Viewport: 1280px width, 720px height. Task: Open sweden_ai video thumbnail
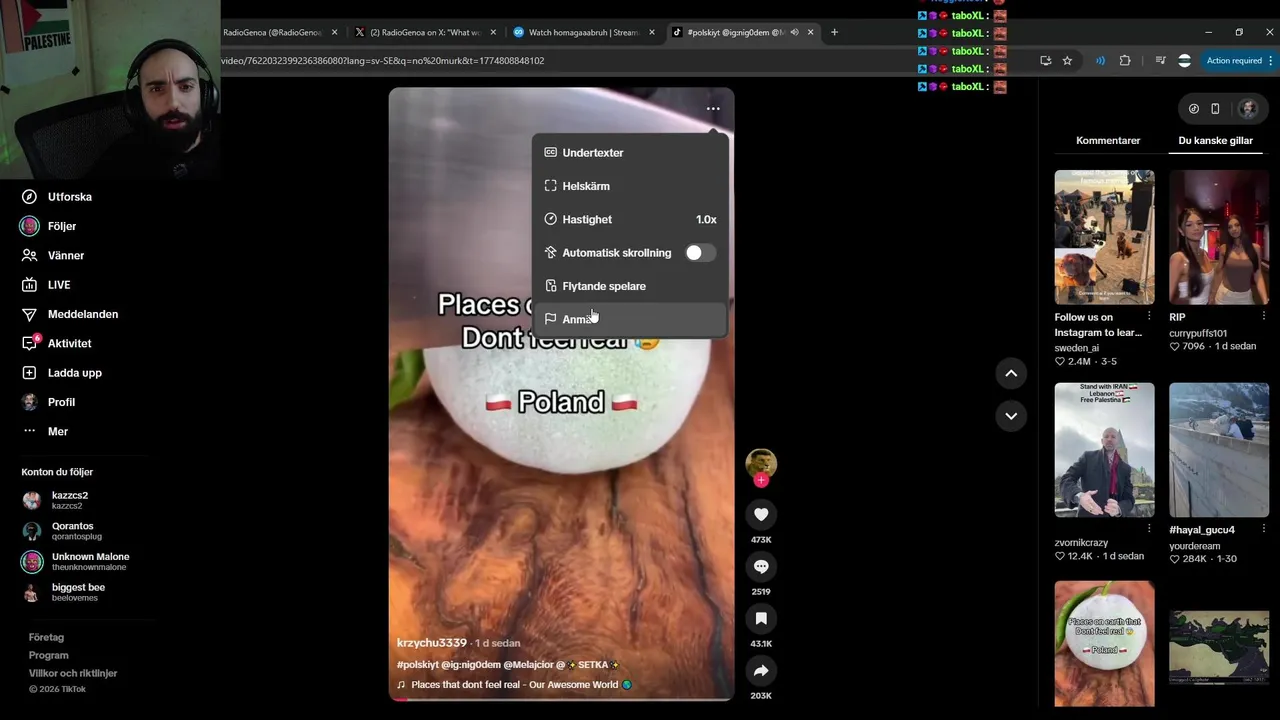(1104, 237)
